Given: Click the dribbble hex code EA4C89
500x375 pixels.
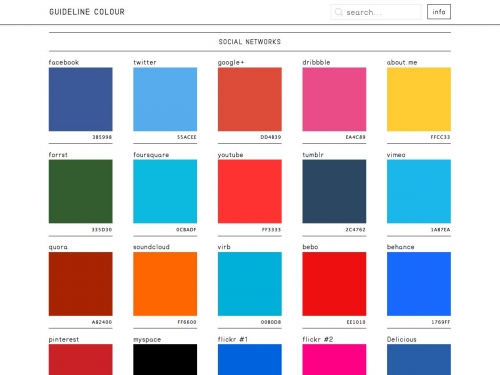Looking at the screenshot, I should point(355,137).
